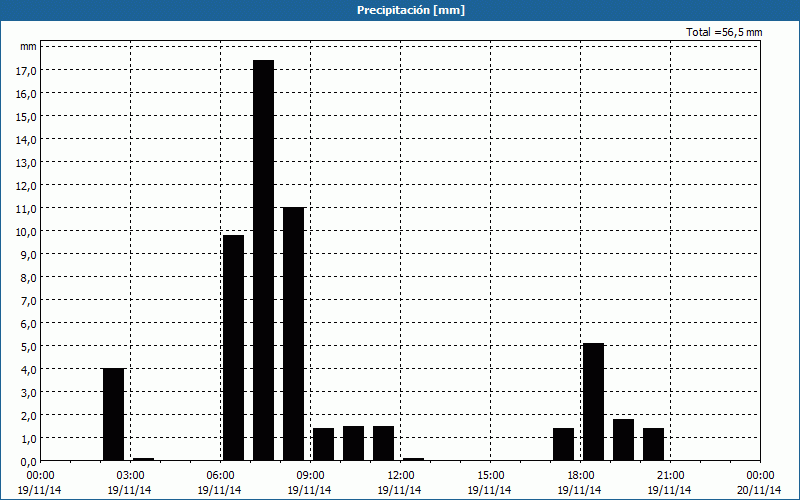The image size is (800, 500).
Task: Click the 5,0 y-axis value
Action: tap(29, 346)
